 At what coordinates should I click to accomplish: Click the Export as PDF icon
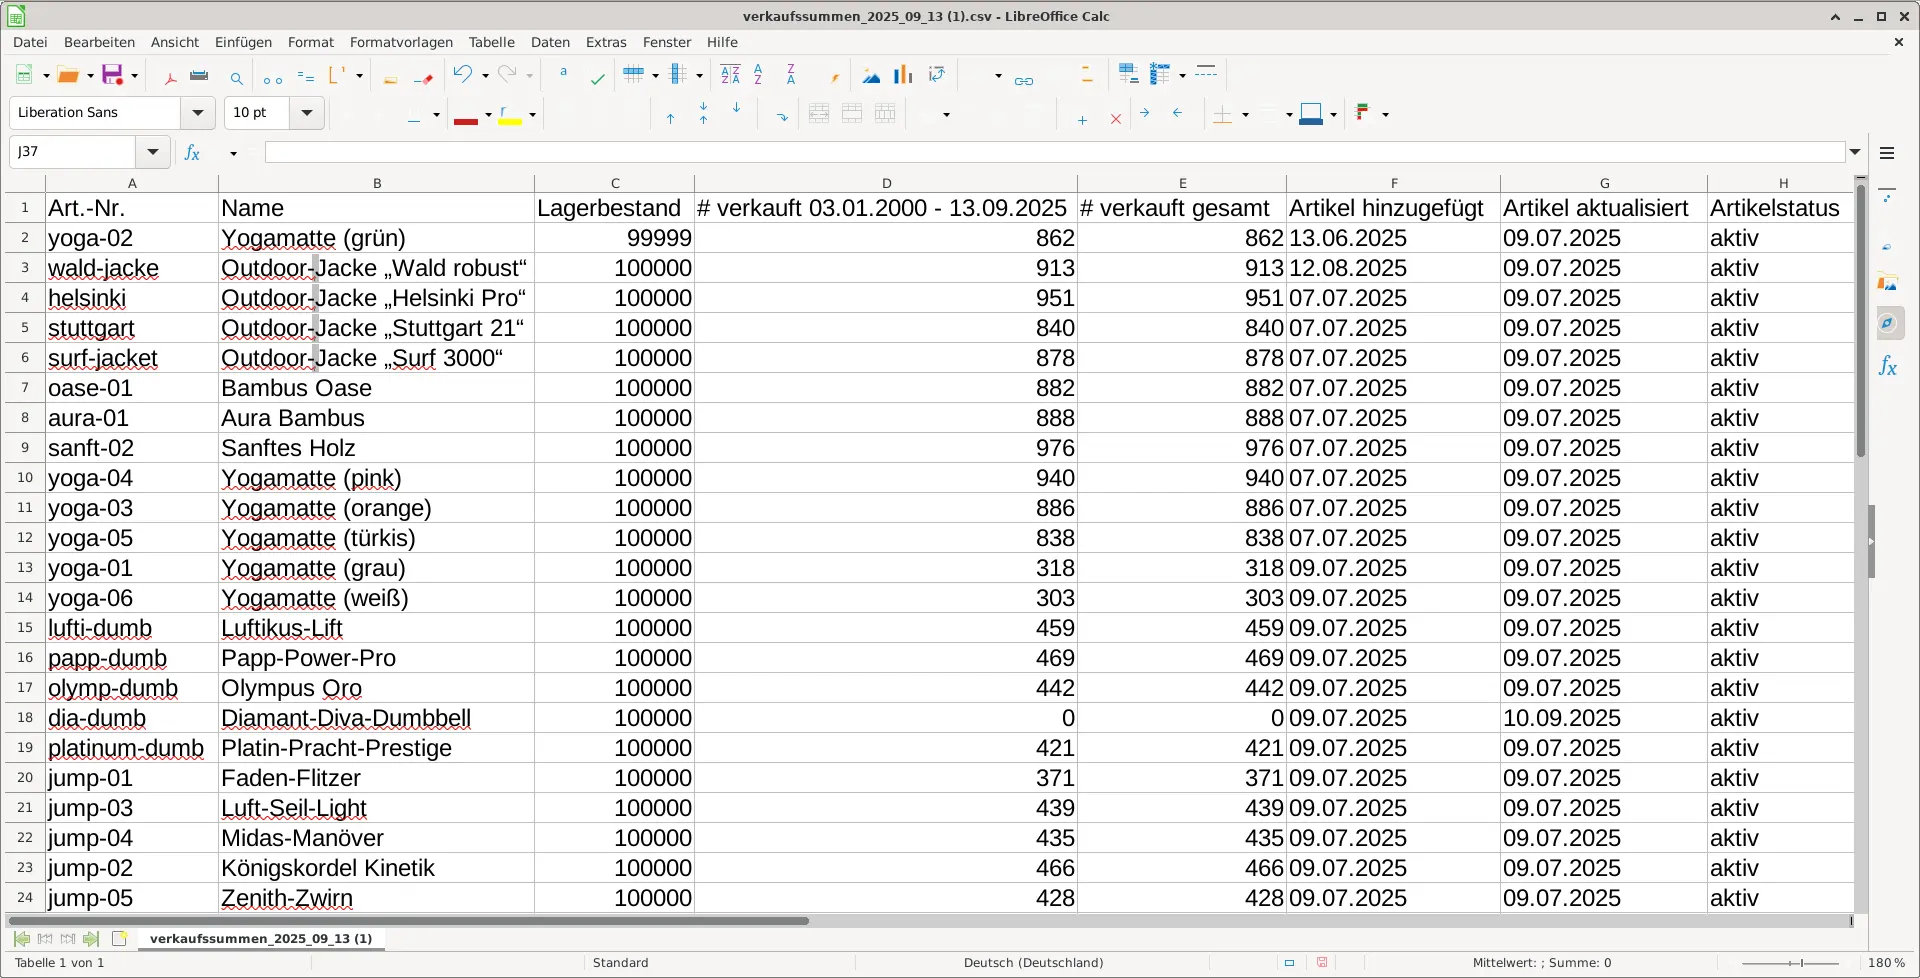[x=170, y=76]
